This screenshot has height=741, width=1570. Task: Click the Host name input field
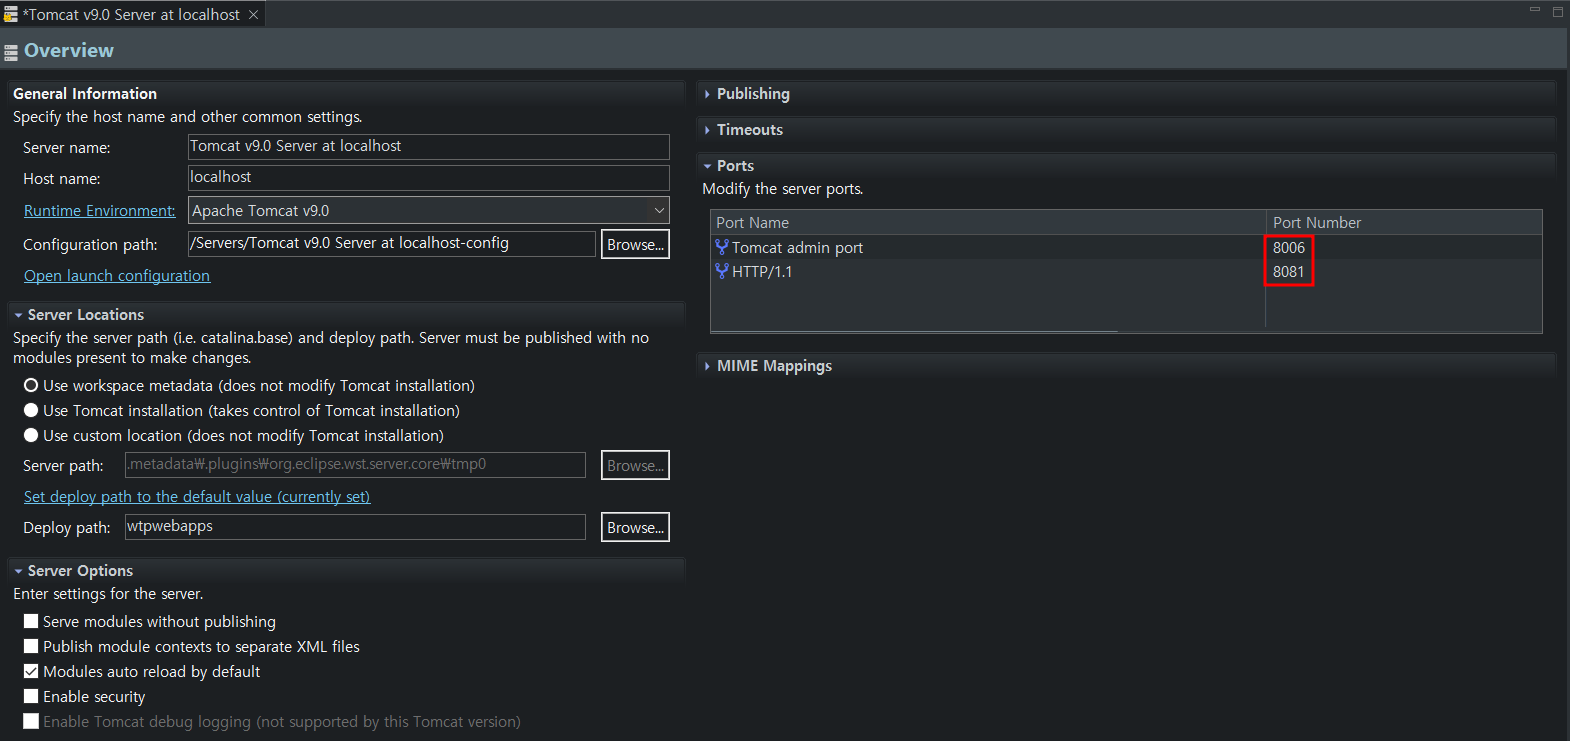(x=429, y=177)
